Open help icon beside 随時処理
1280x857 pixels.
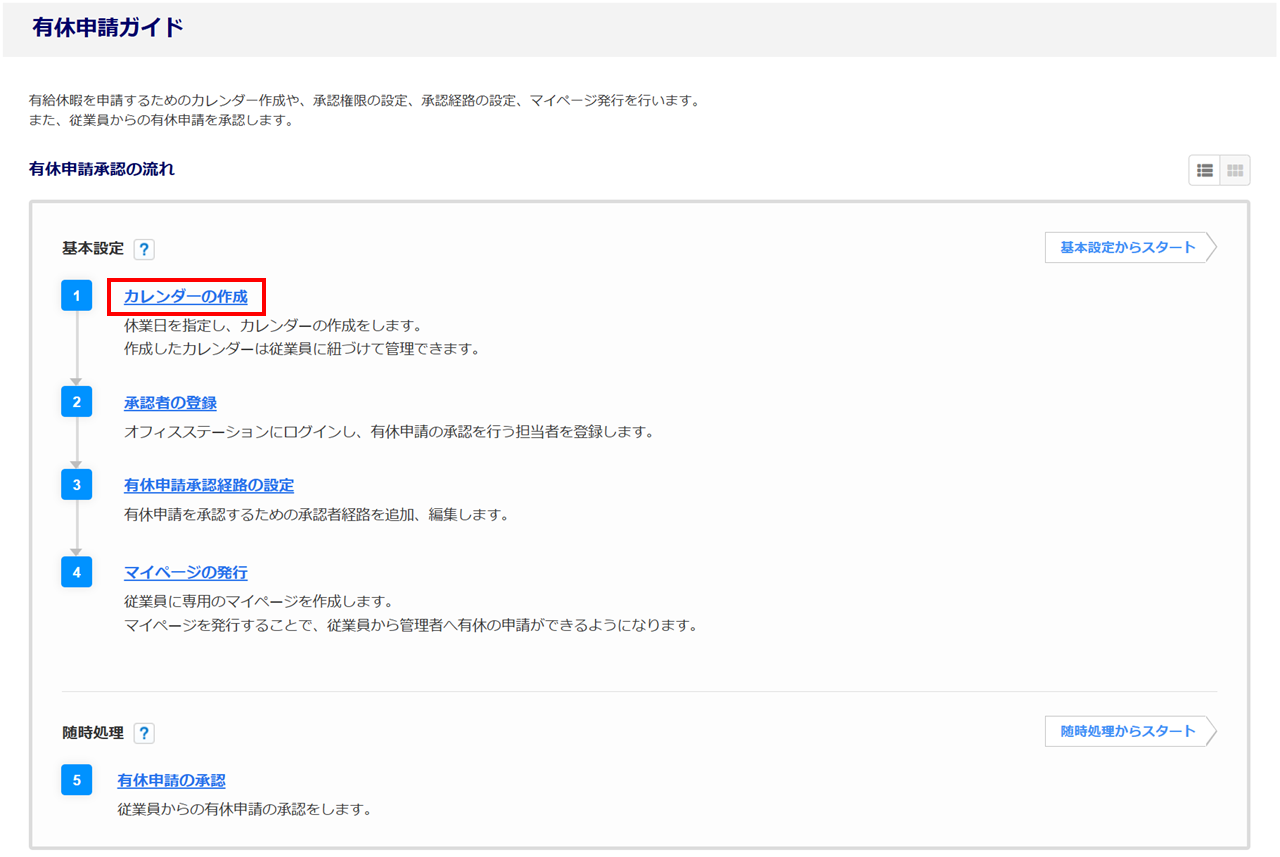(x=144, y=733)
